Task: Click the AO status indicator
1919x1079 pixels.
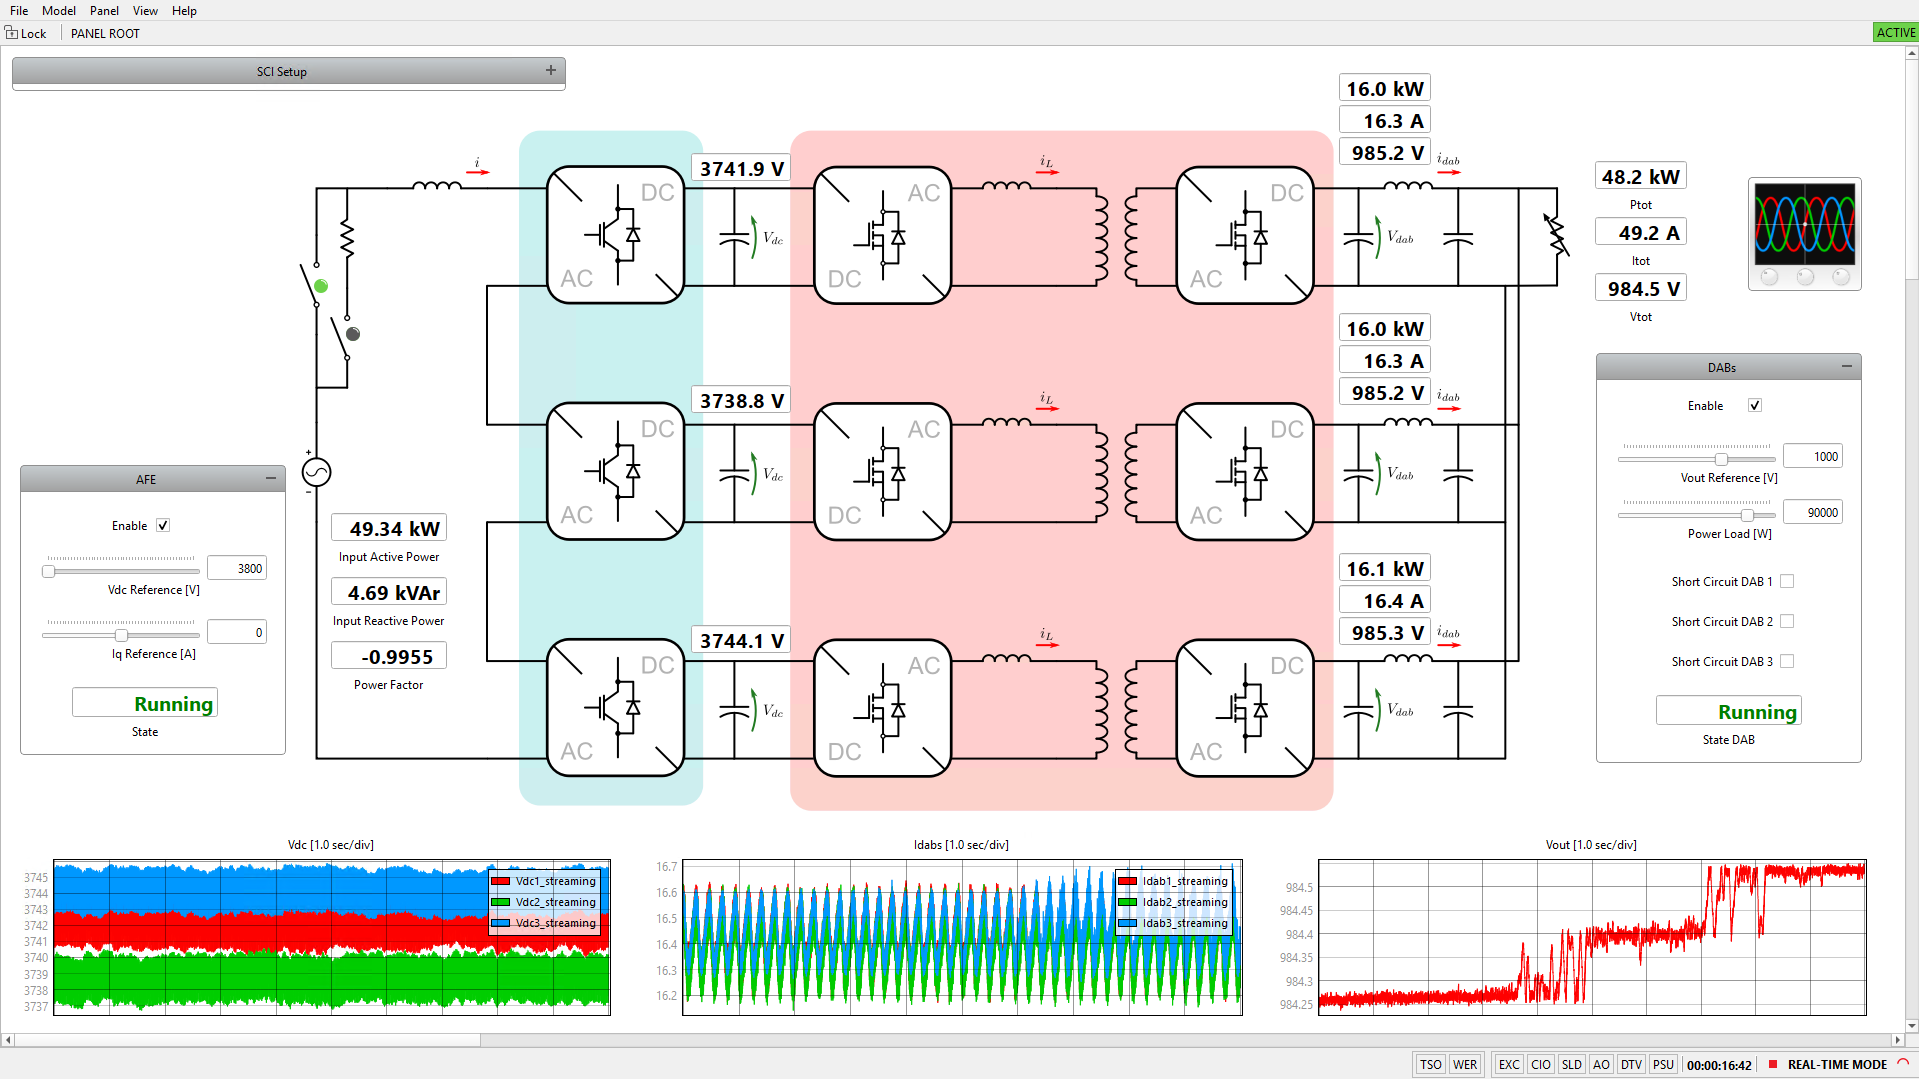Action: coord(1601,1065)
